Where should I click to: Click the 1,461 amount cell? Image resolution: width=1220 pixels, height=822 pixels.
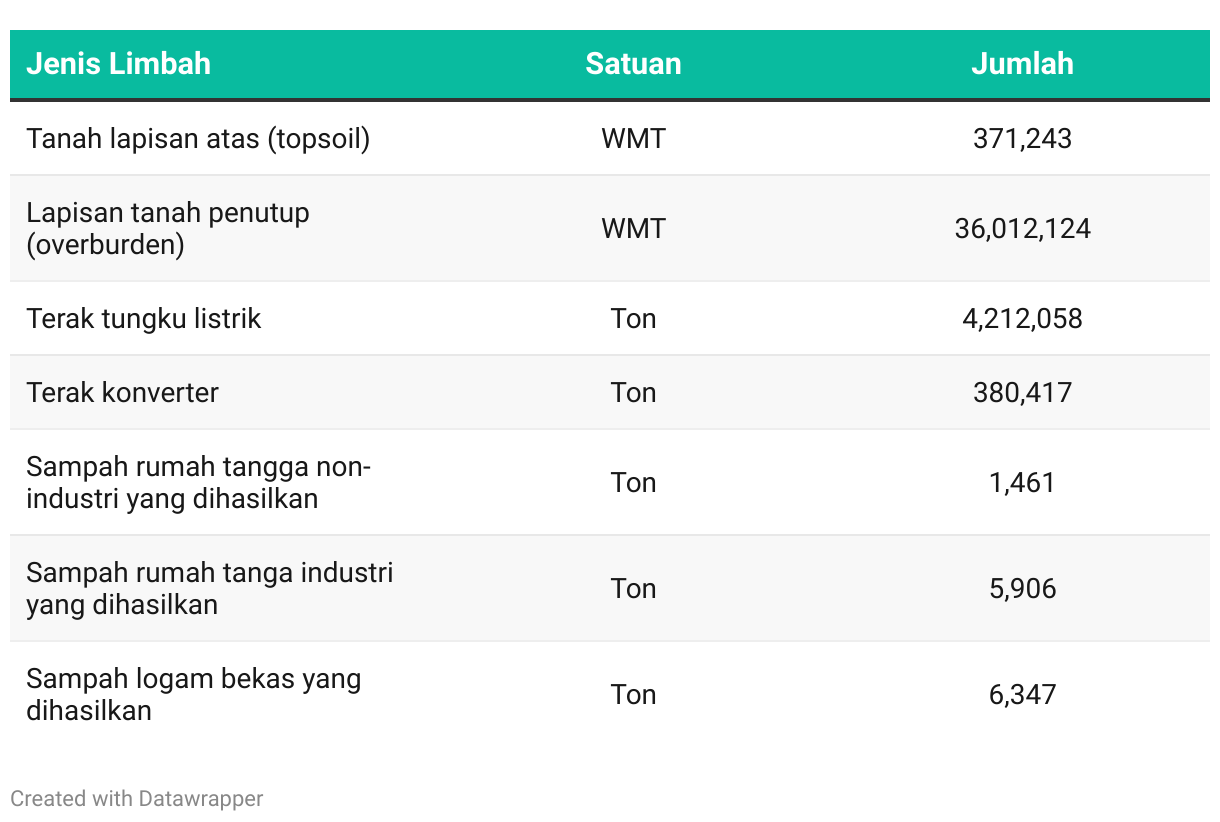point(1022,482)
